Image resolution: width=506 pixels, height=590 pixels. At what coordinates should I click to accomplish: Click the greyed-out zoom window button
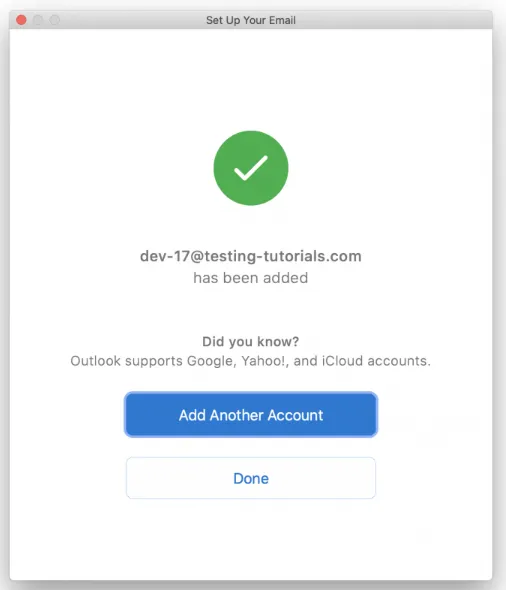pos(55,20)
